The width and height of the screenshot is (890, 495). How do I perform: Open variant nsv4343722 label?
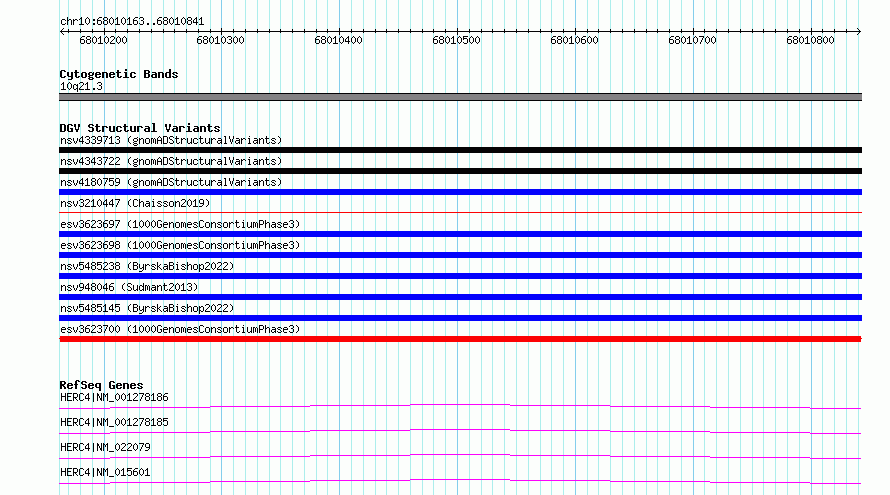(171, 161)
